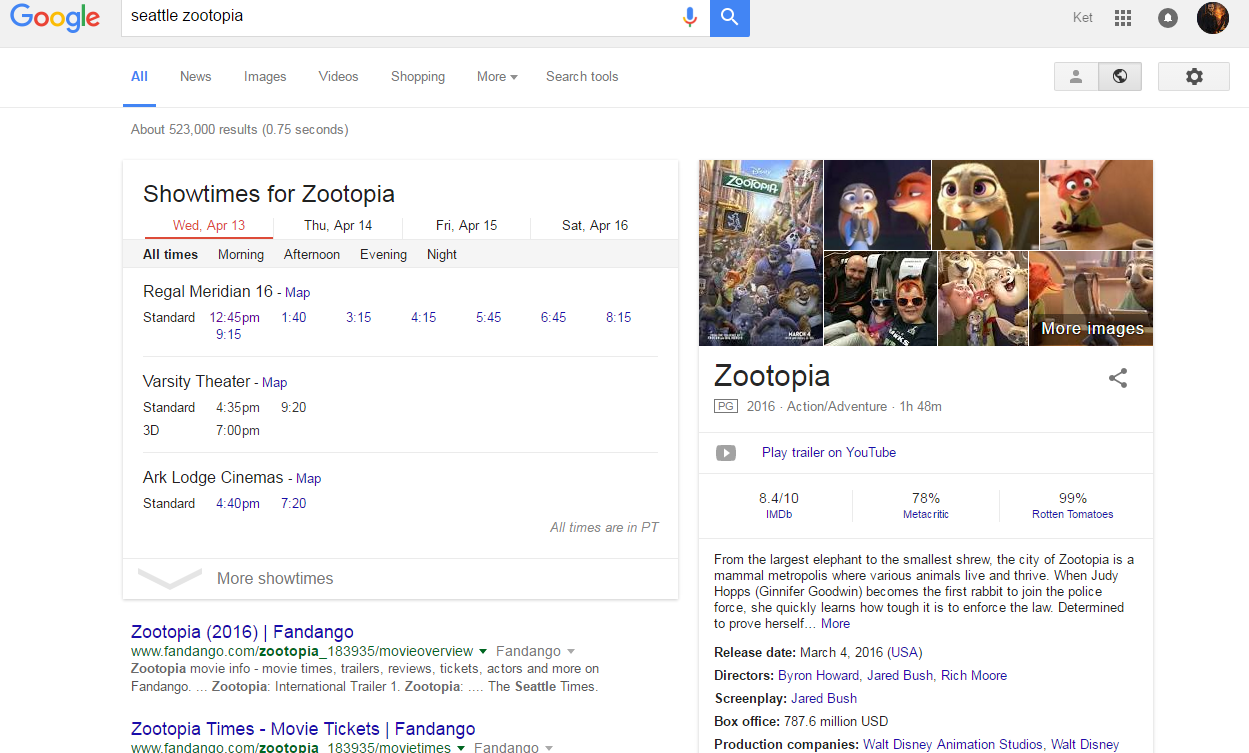Filter showtimes by Afternoon
The width and height of the screenshot is (1249, 753).
coord(312,254)
